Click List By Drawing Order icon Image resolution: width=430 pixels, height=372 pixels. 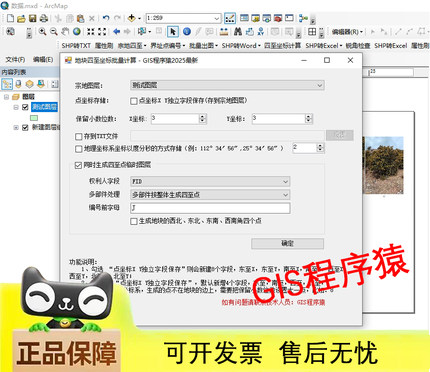point(7,84)
